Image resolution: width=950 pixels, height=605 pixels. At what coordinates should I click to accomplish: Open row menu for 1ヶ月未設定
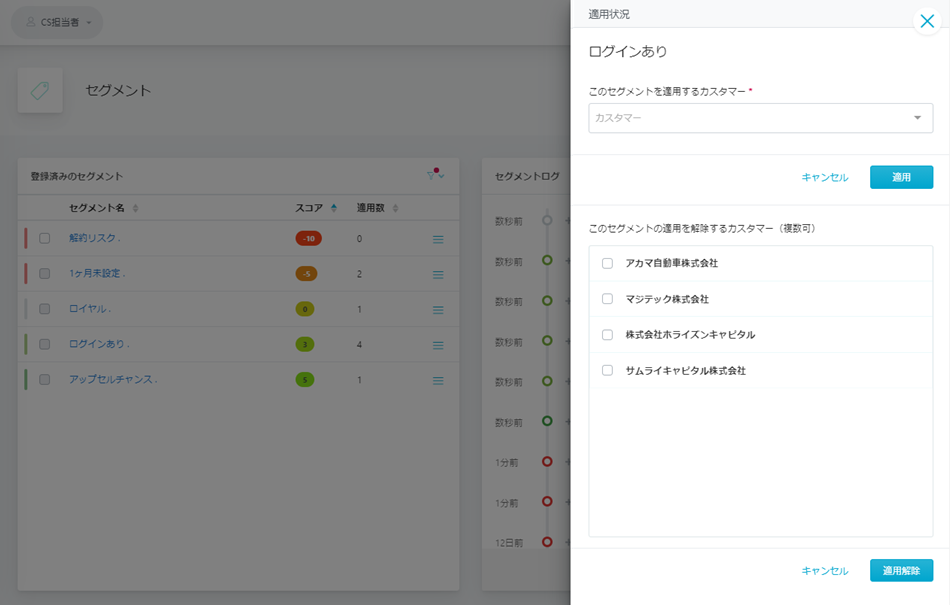tap(438, 274)
